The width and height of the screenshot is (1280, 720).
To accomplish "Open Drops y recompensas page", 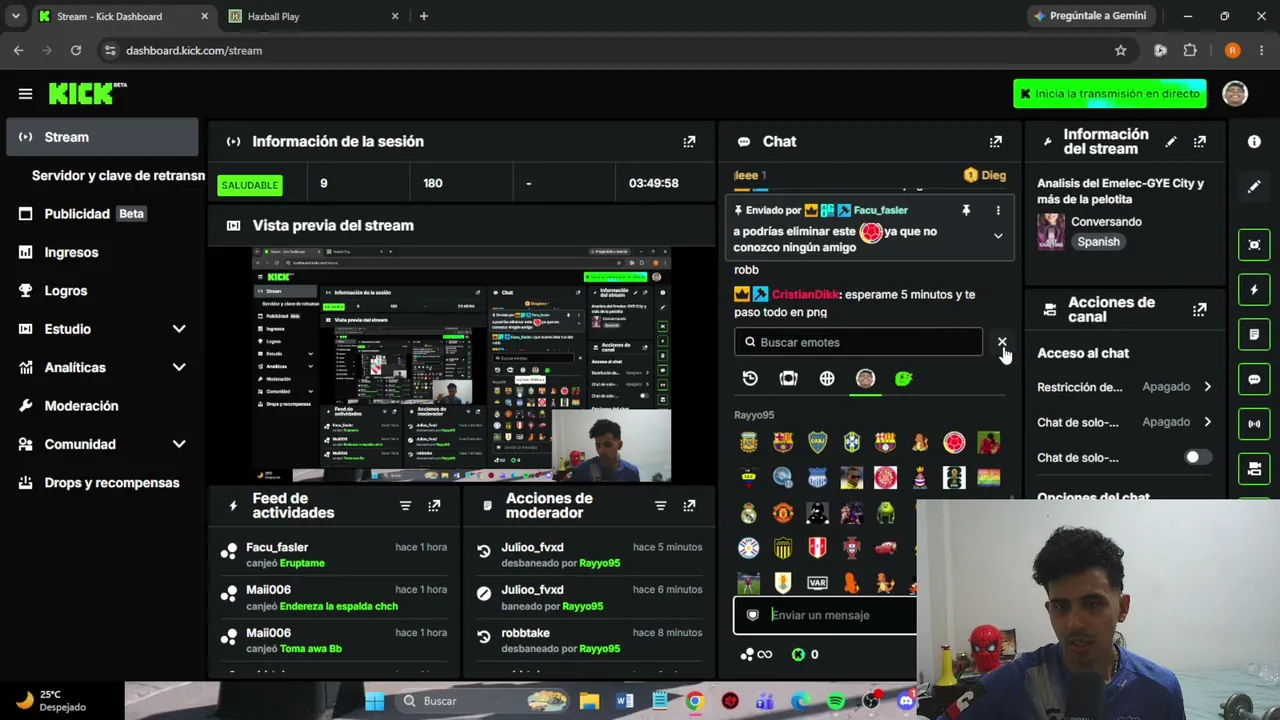I will click(102, 483).
